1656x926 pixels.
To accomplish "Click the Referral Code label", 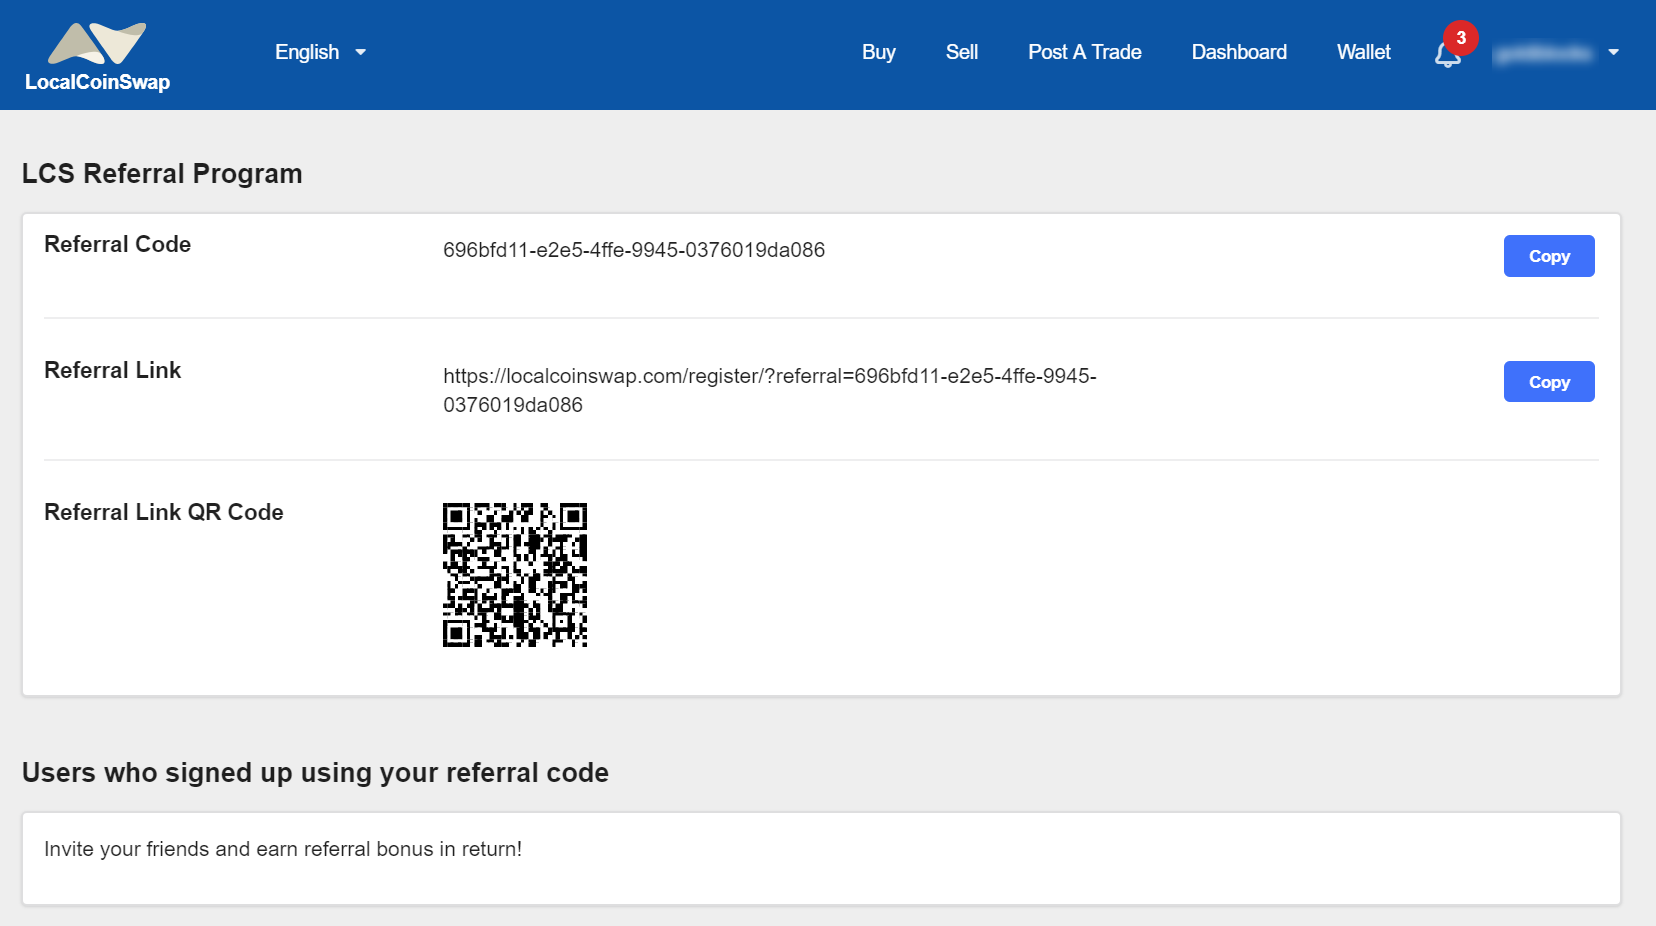I will tap(118, 244).
